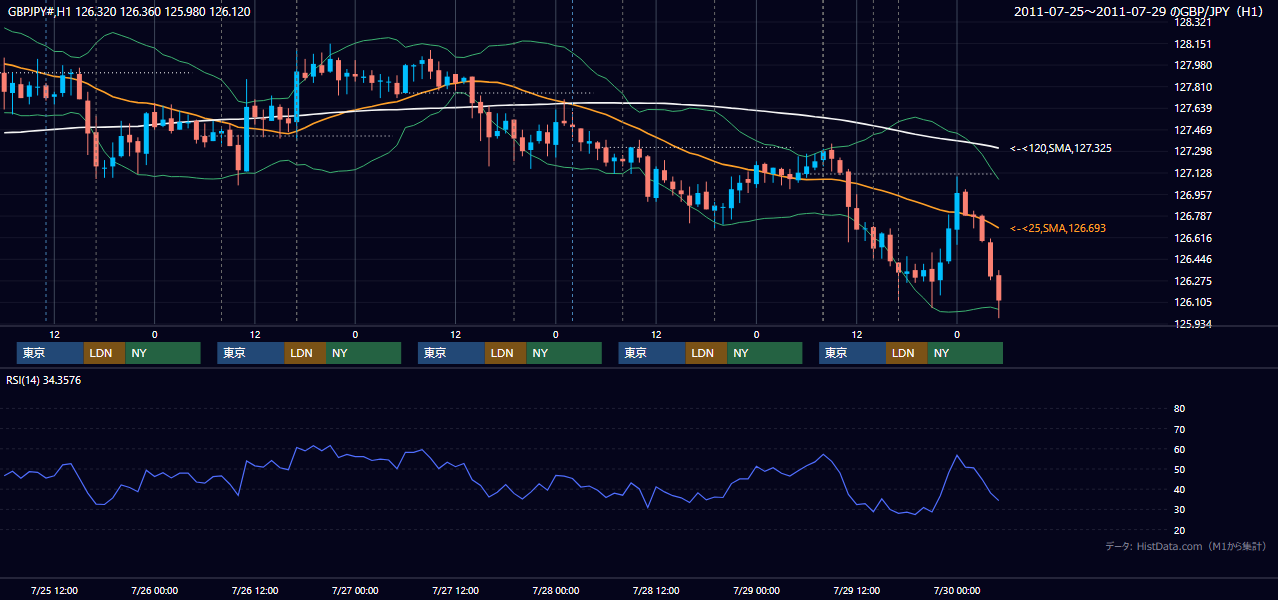This screenshot has width=1278, height=600.
Task: Click RSI level 80 on scale
Action: coord(1179,409)
